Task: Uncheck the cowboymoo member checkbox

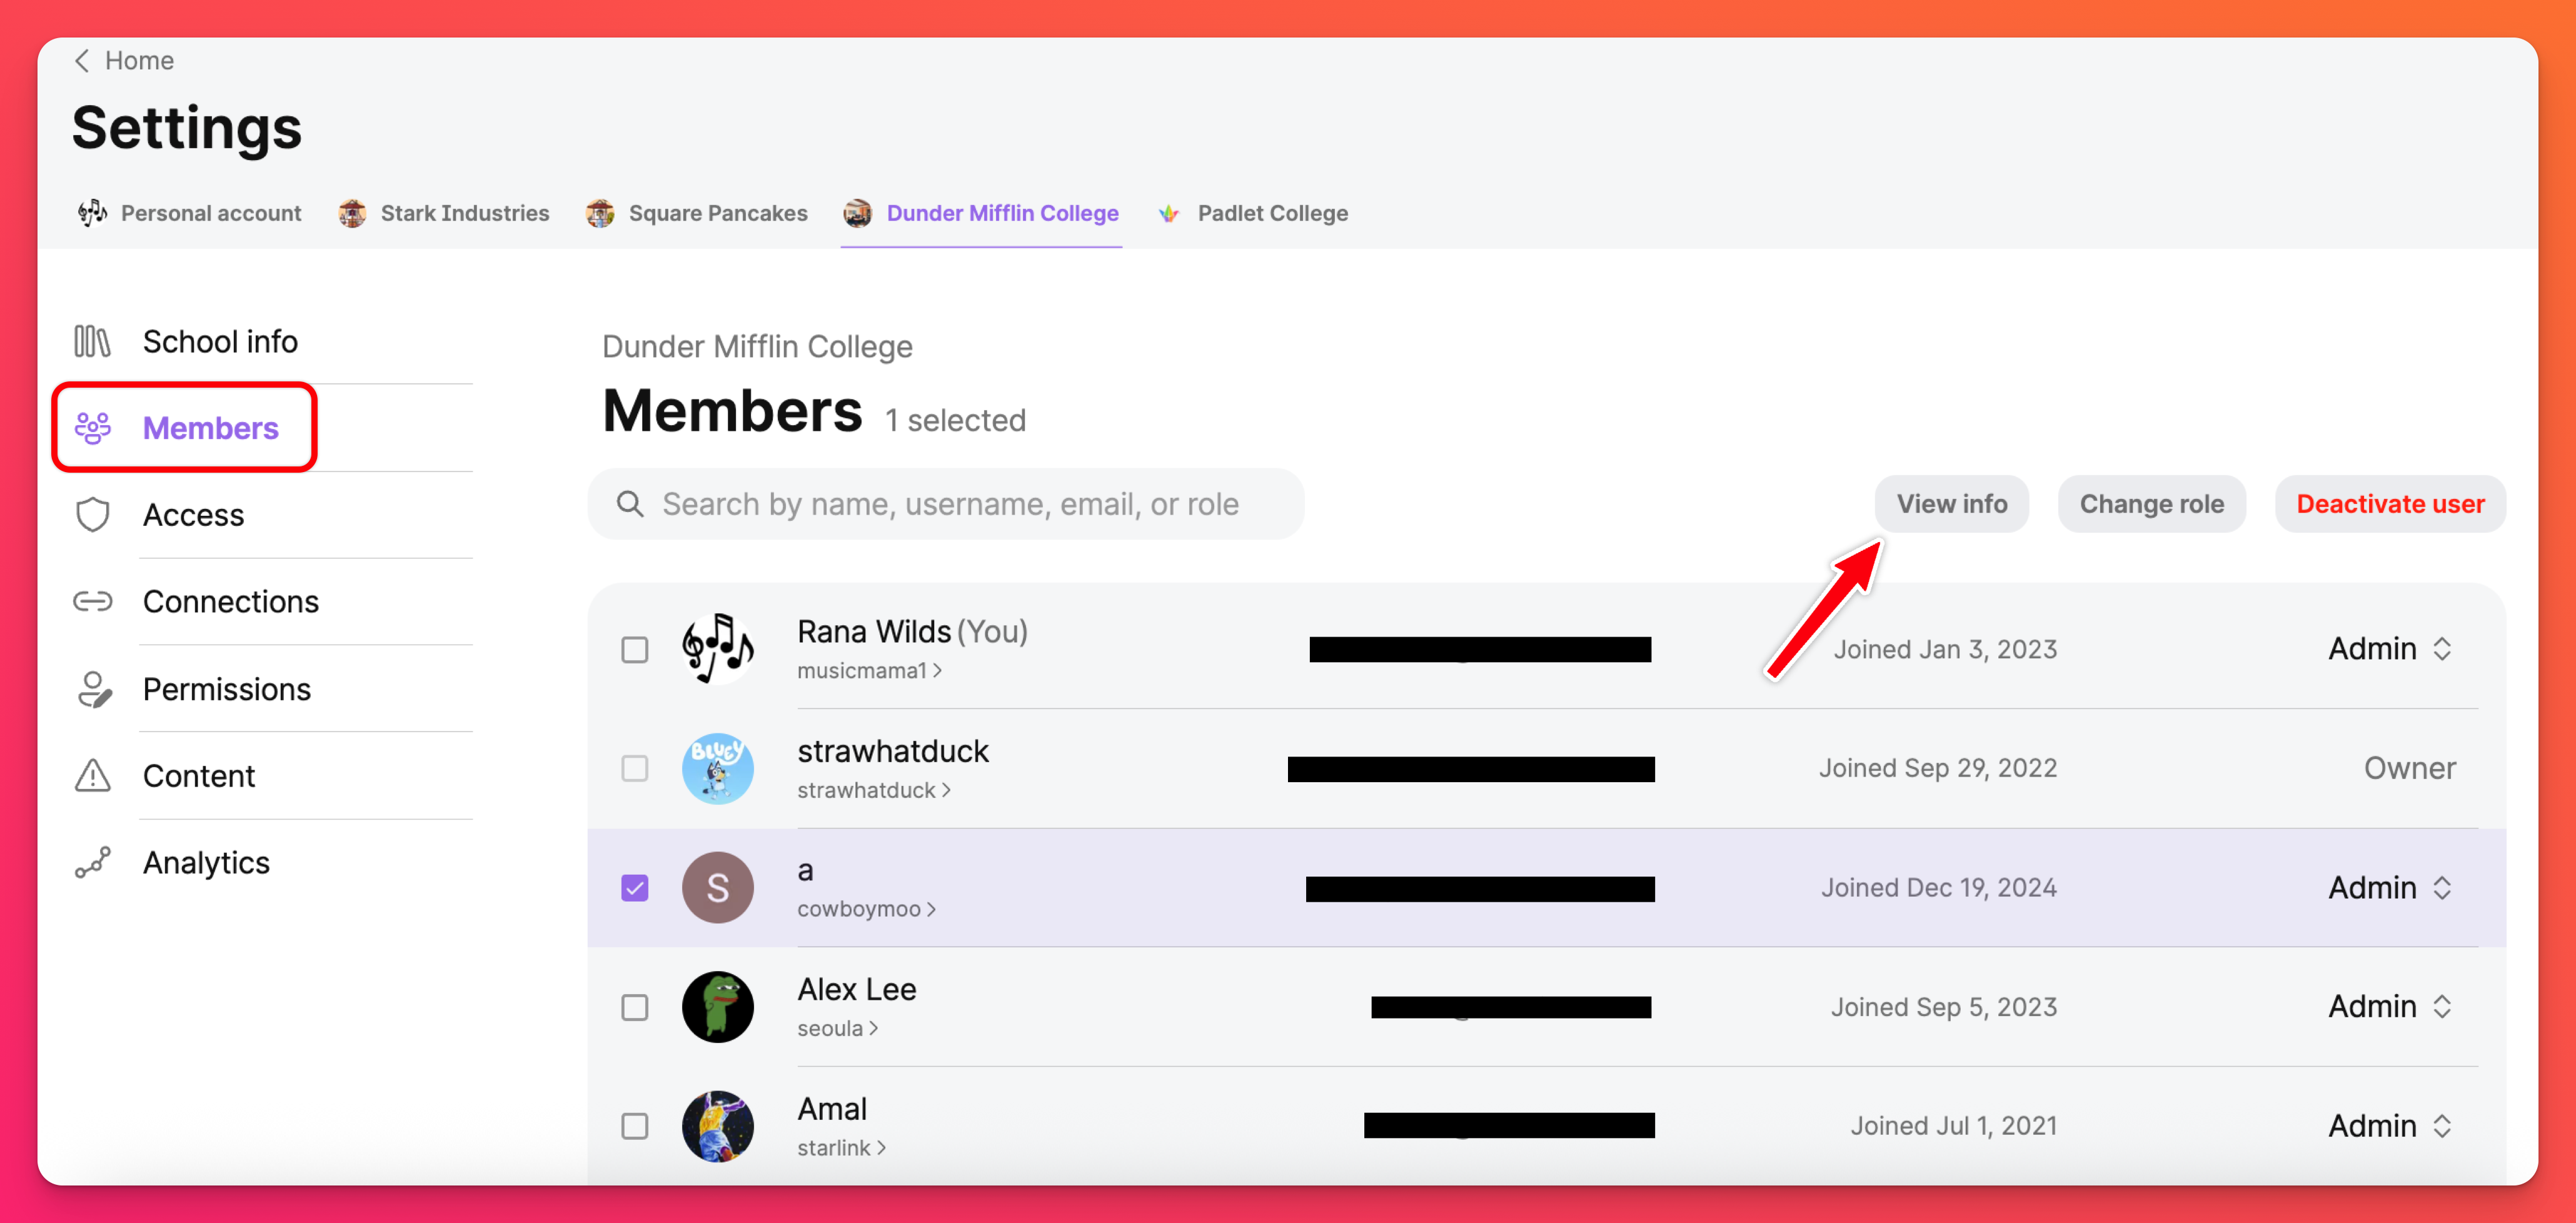Action: click(x=634, y=888)
